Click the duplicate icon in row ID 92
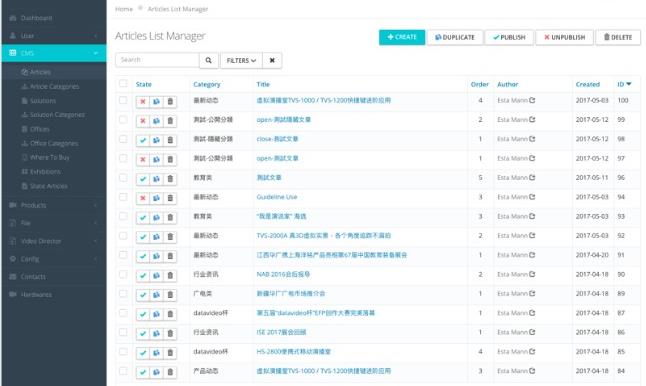The width and height of the screenshot is (646, 386). click(156, 237)
